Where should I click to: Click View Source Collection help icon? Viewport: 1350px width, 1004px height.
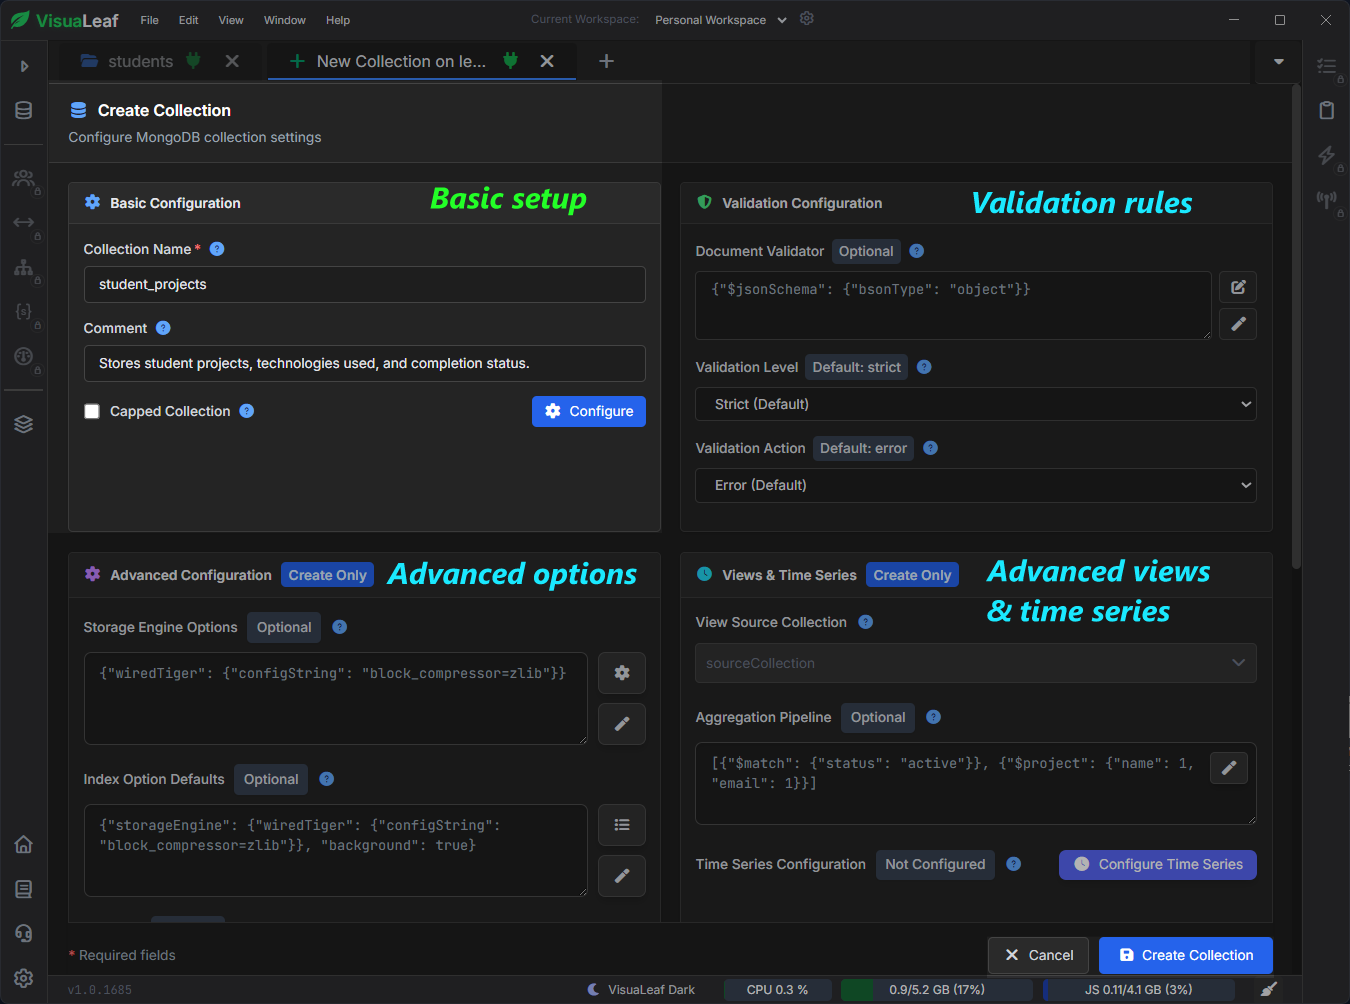[x=866, y=622]
